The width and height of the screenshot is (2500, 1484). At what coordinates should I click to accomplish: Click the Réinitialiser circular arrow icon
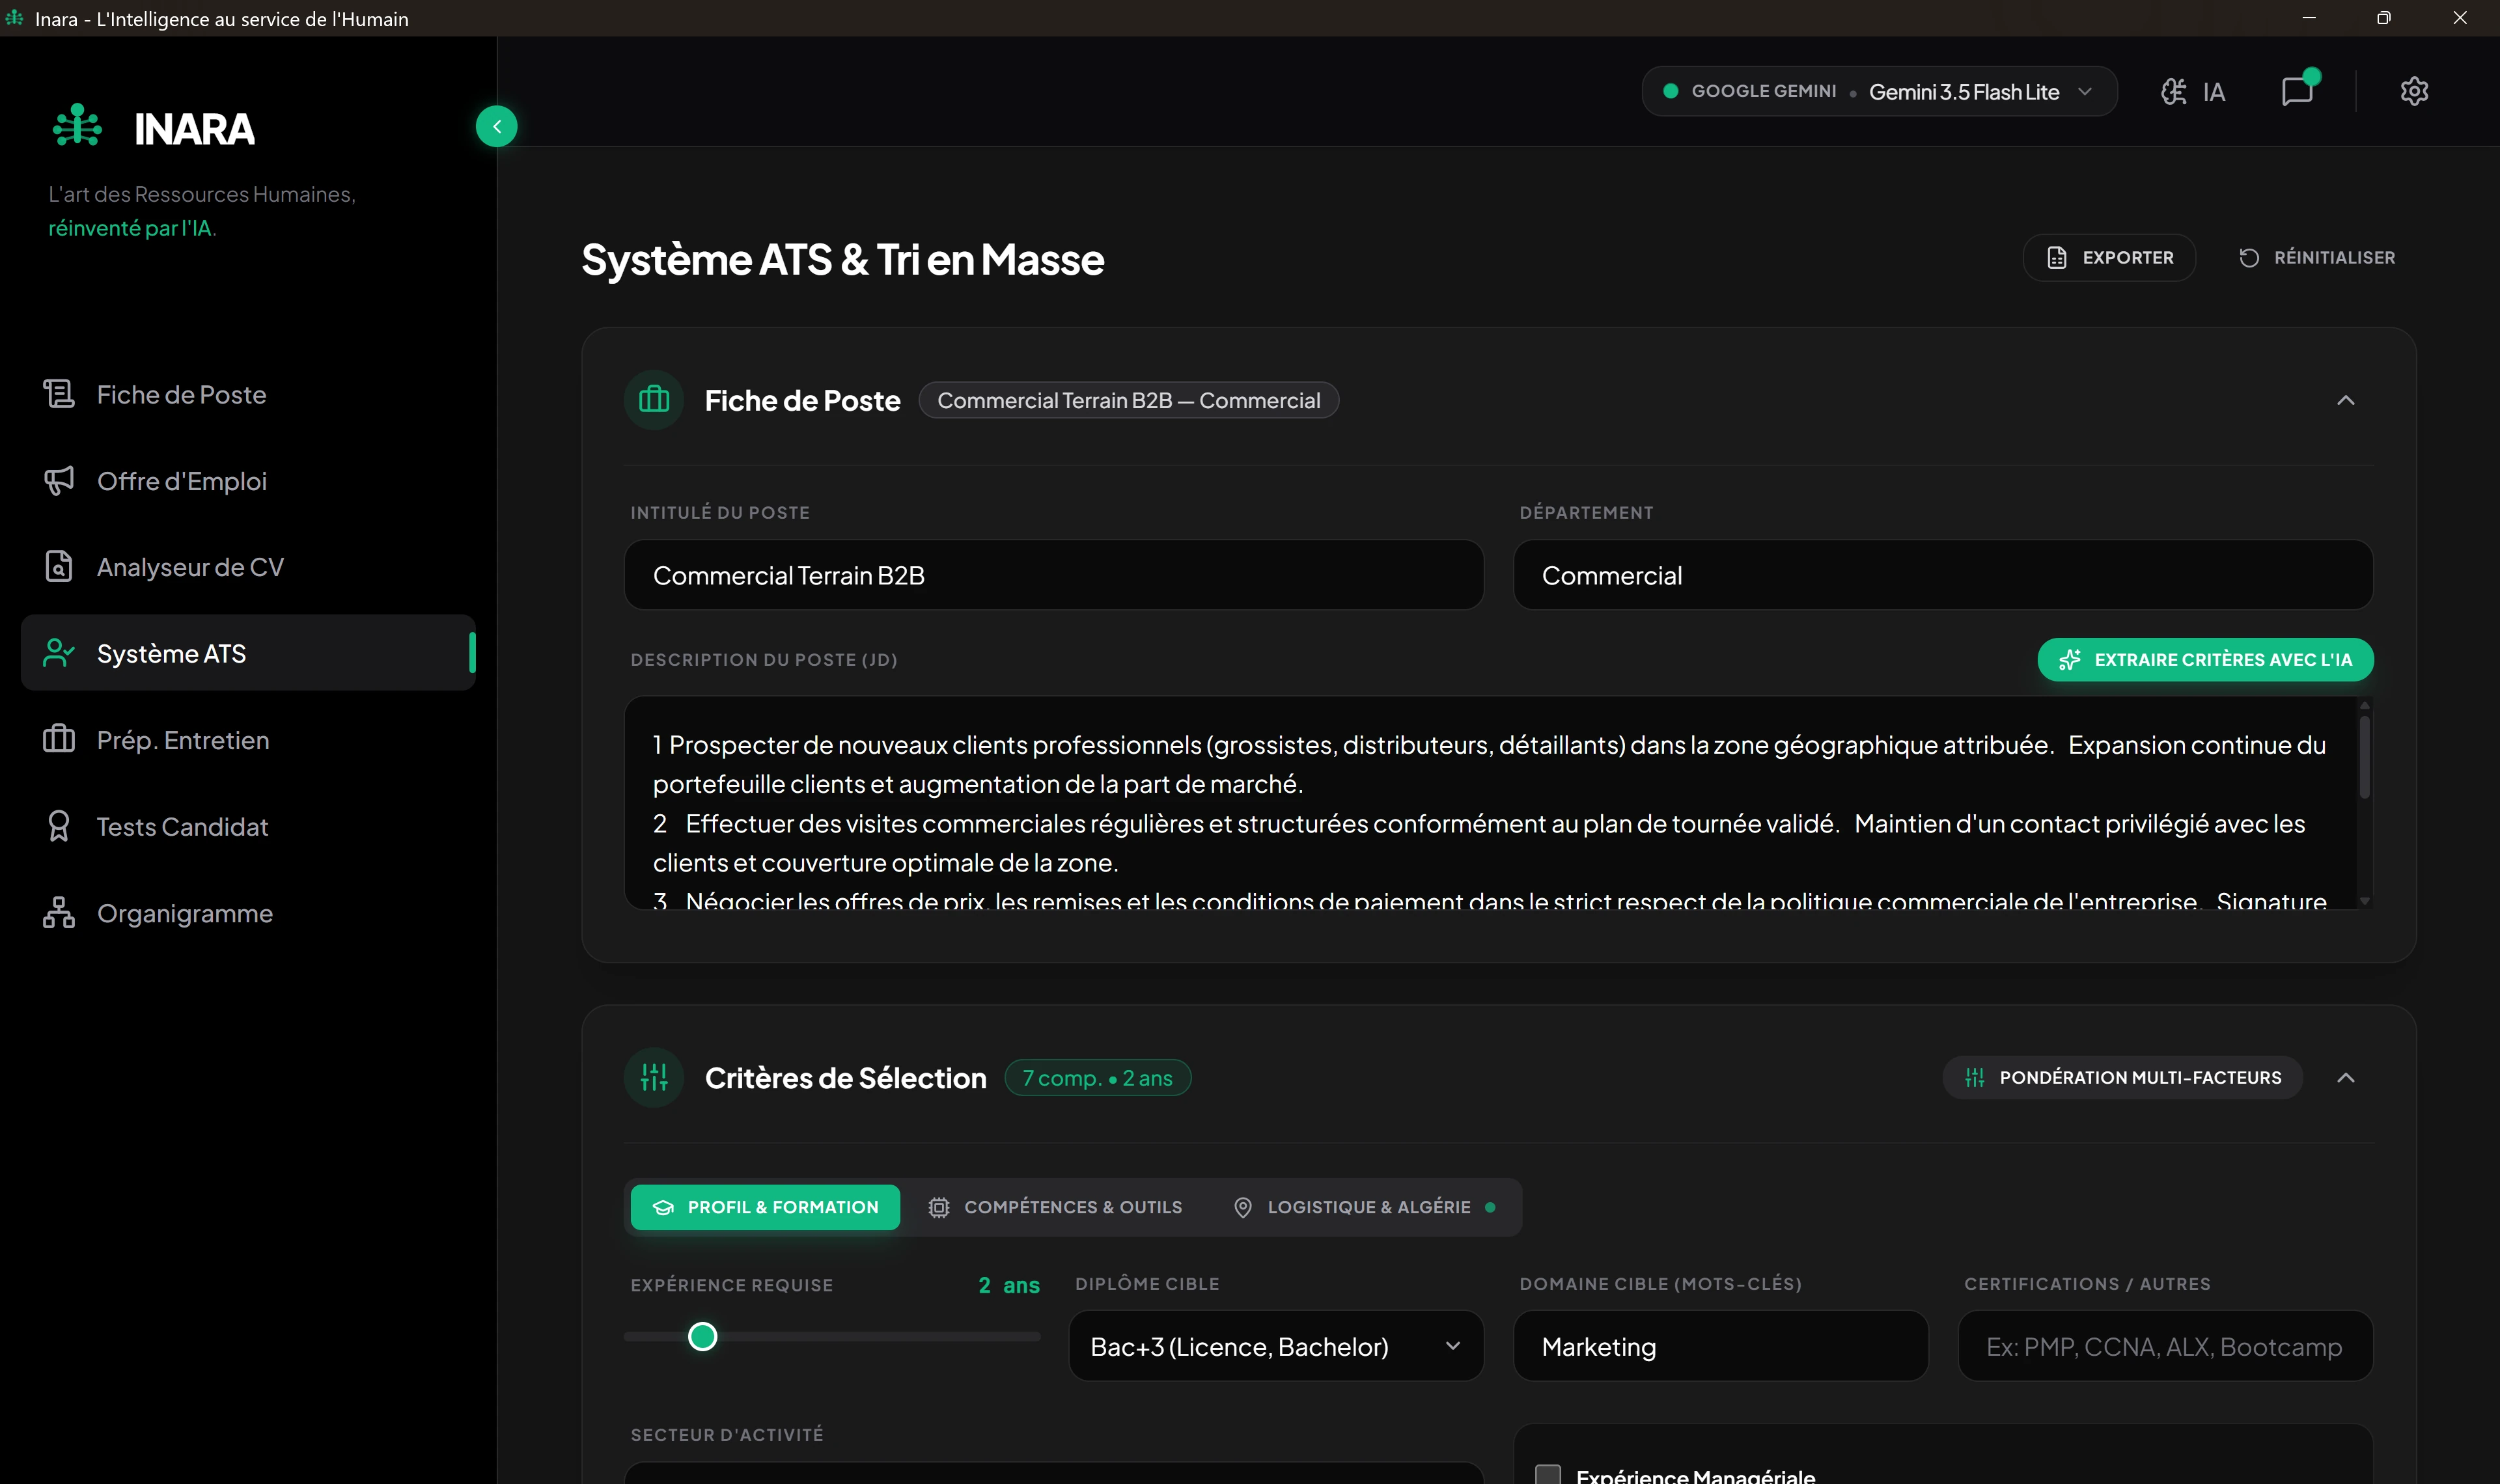click(2248, 258)
